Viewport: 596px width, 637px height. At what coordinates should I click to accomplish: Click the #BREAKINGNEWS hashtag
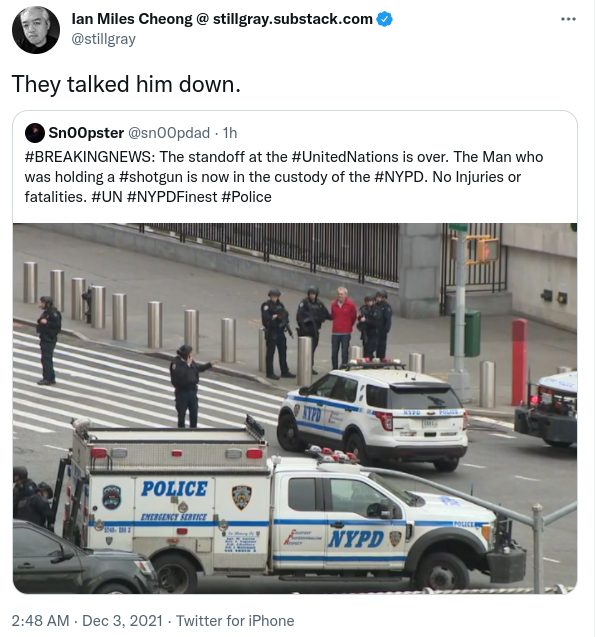pyautogui.click(x=89, y=157)
